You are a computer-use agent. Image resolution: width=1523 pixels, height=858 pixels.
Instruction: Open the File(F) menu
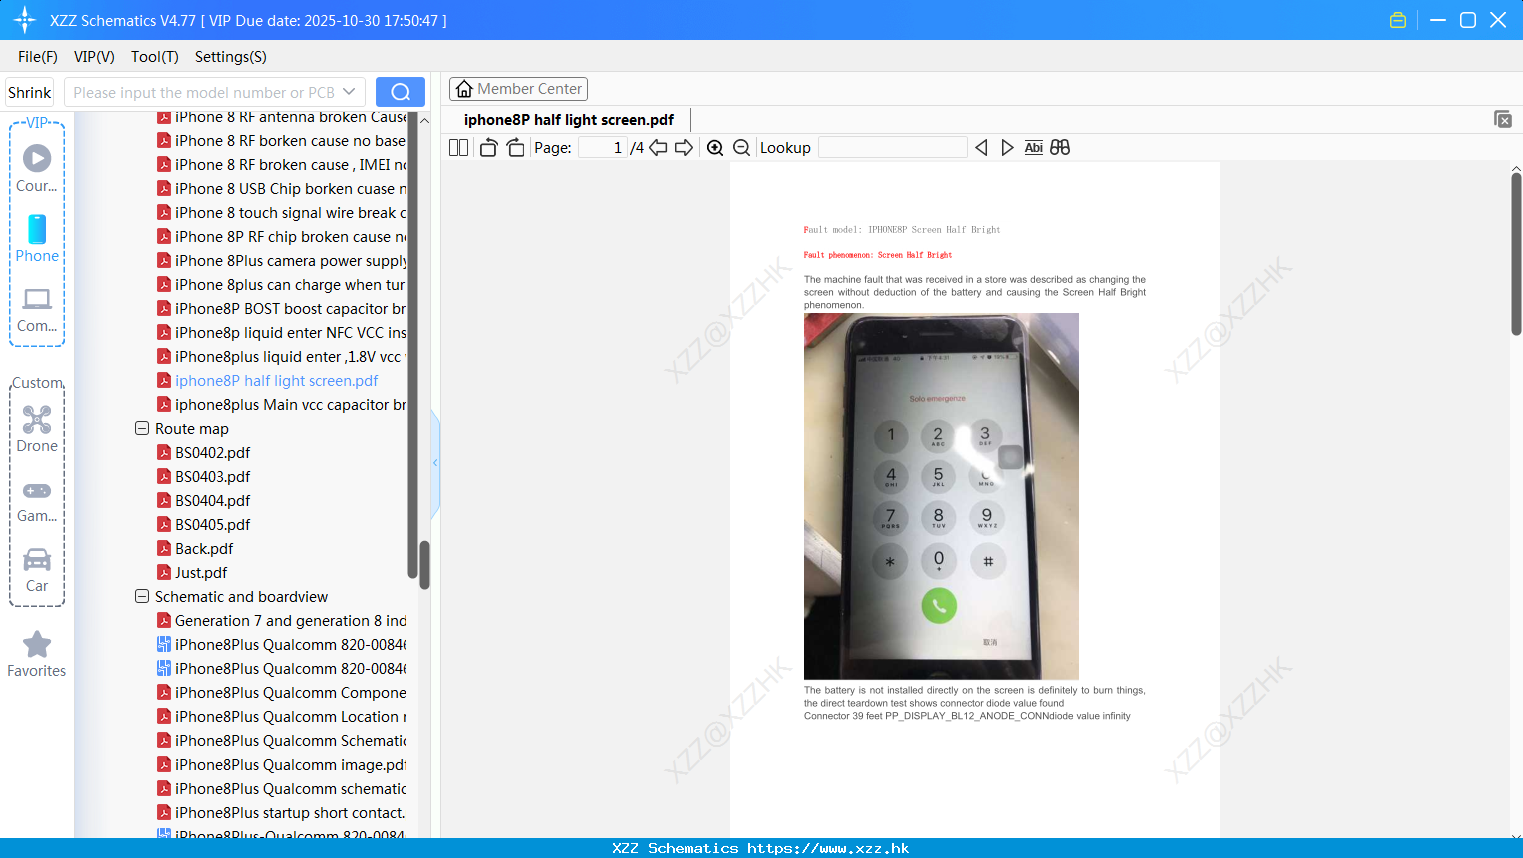[x=38, y=57]
